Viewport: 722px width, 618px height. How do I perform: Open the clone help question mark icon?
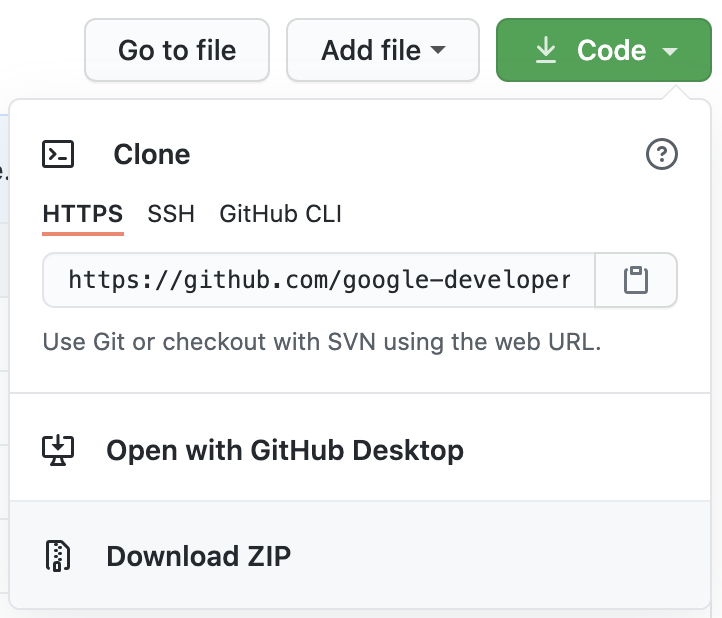pyautogui.click(x=662, y=154)
